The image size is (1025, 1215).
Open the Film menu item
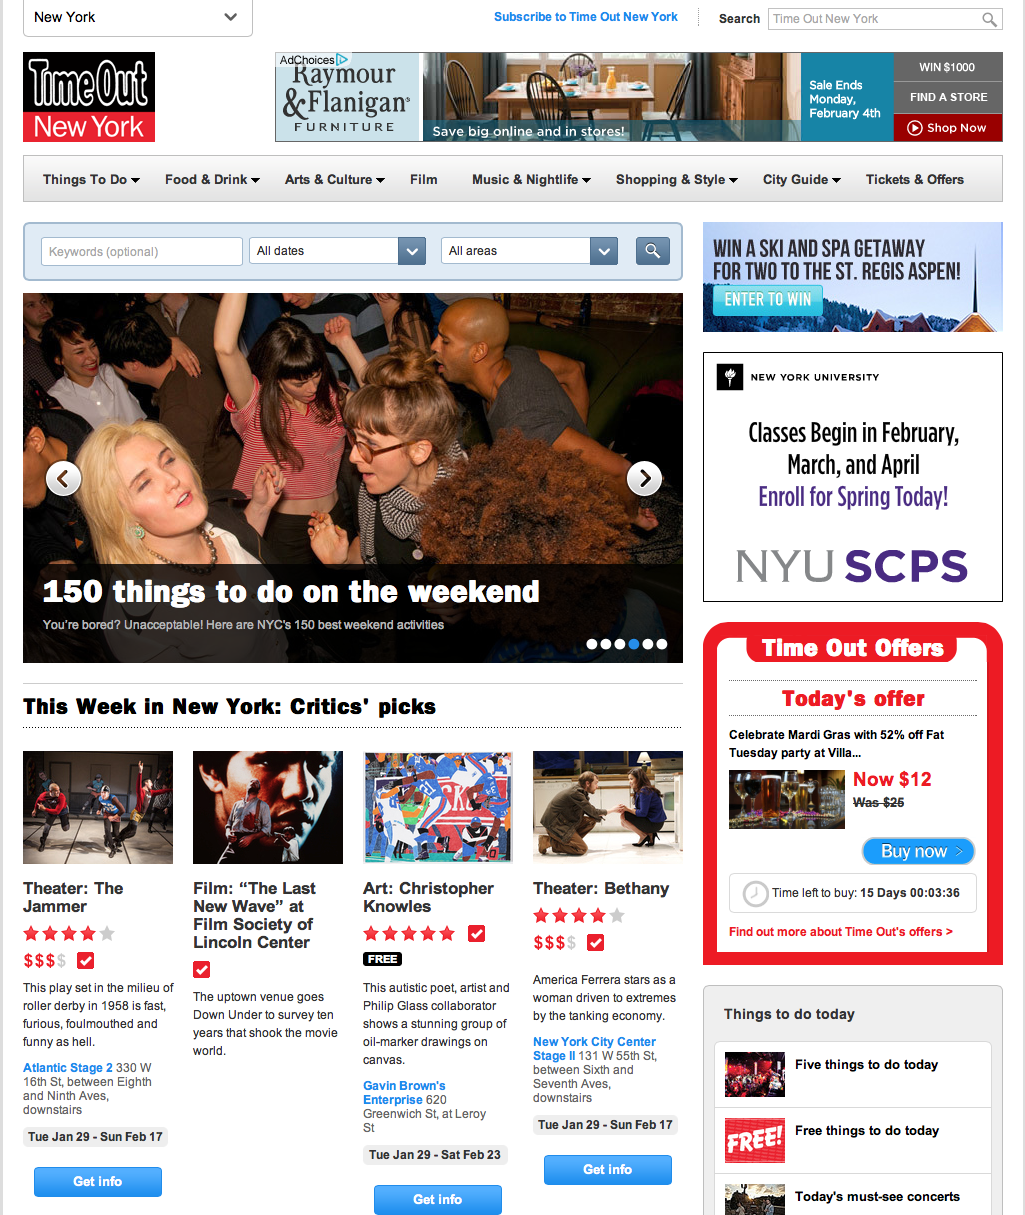(424, 180)
